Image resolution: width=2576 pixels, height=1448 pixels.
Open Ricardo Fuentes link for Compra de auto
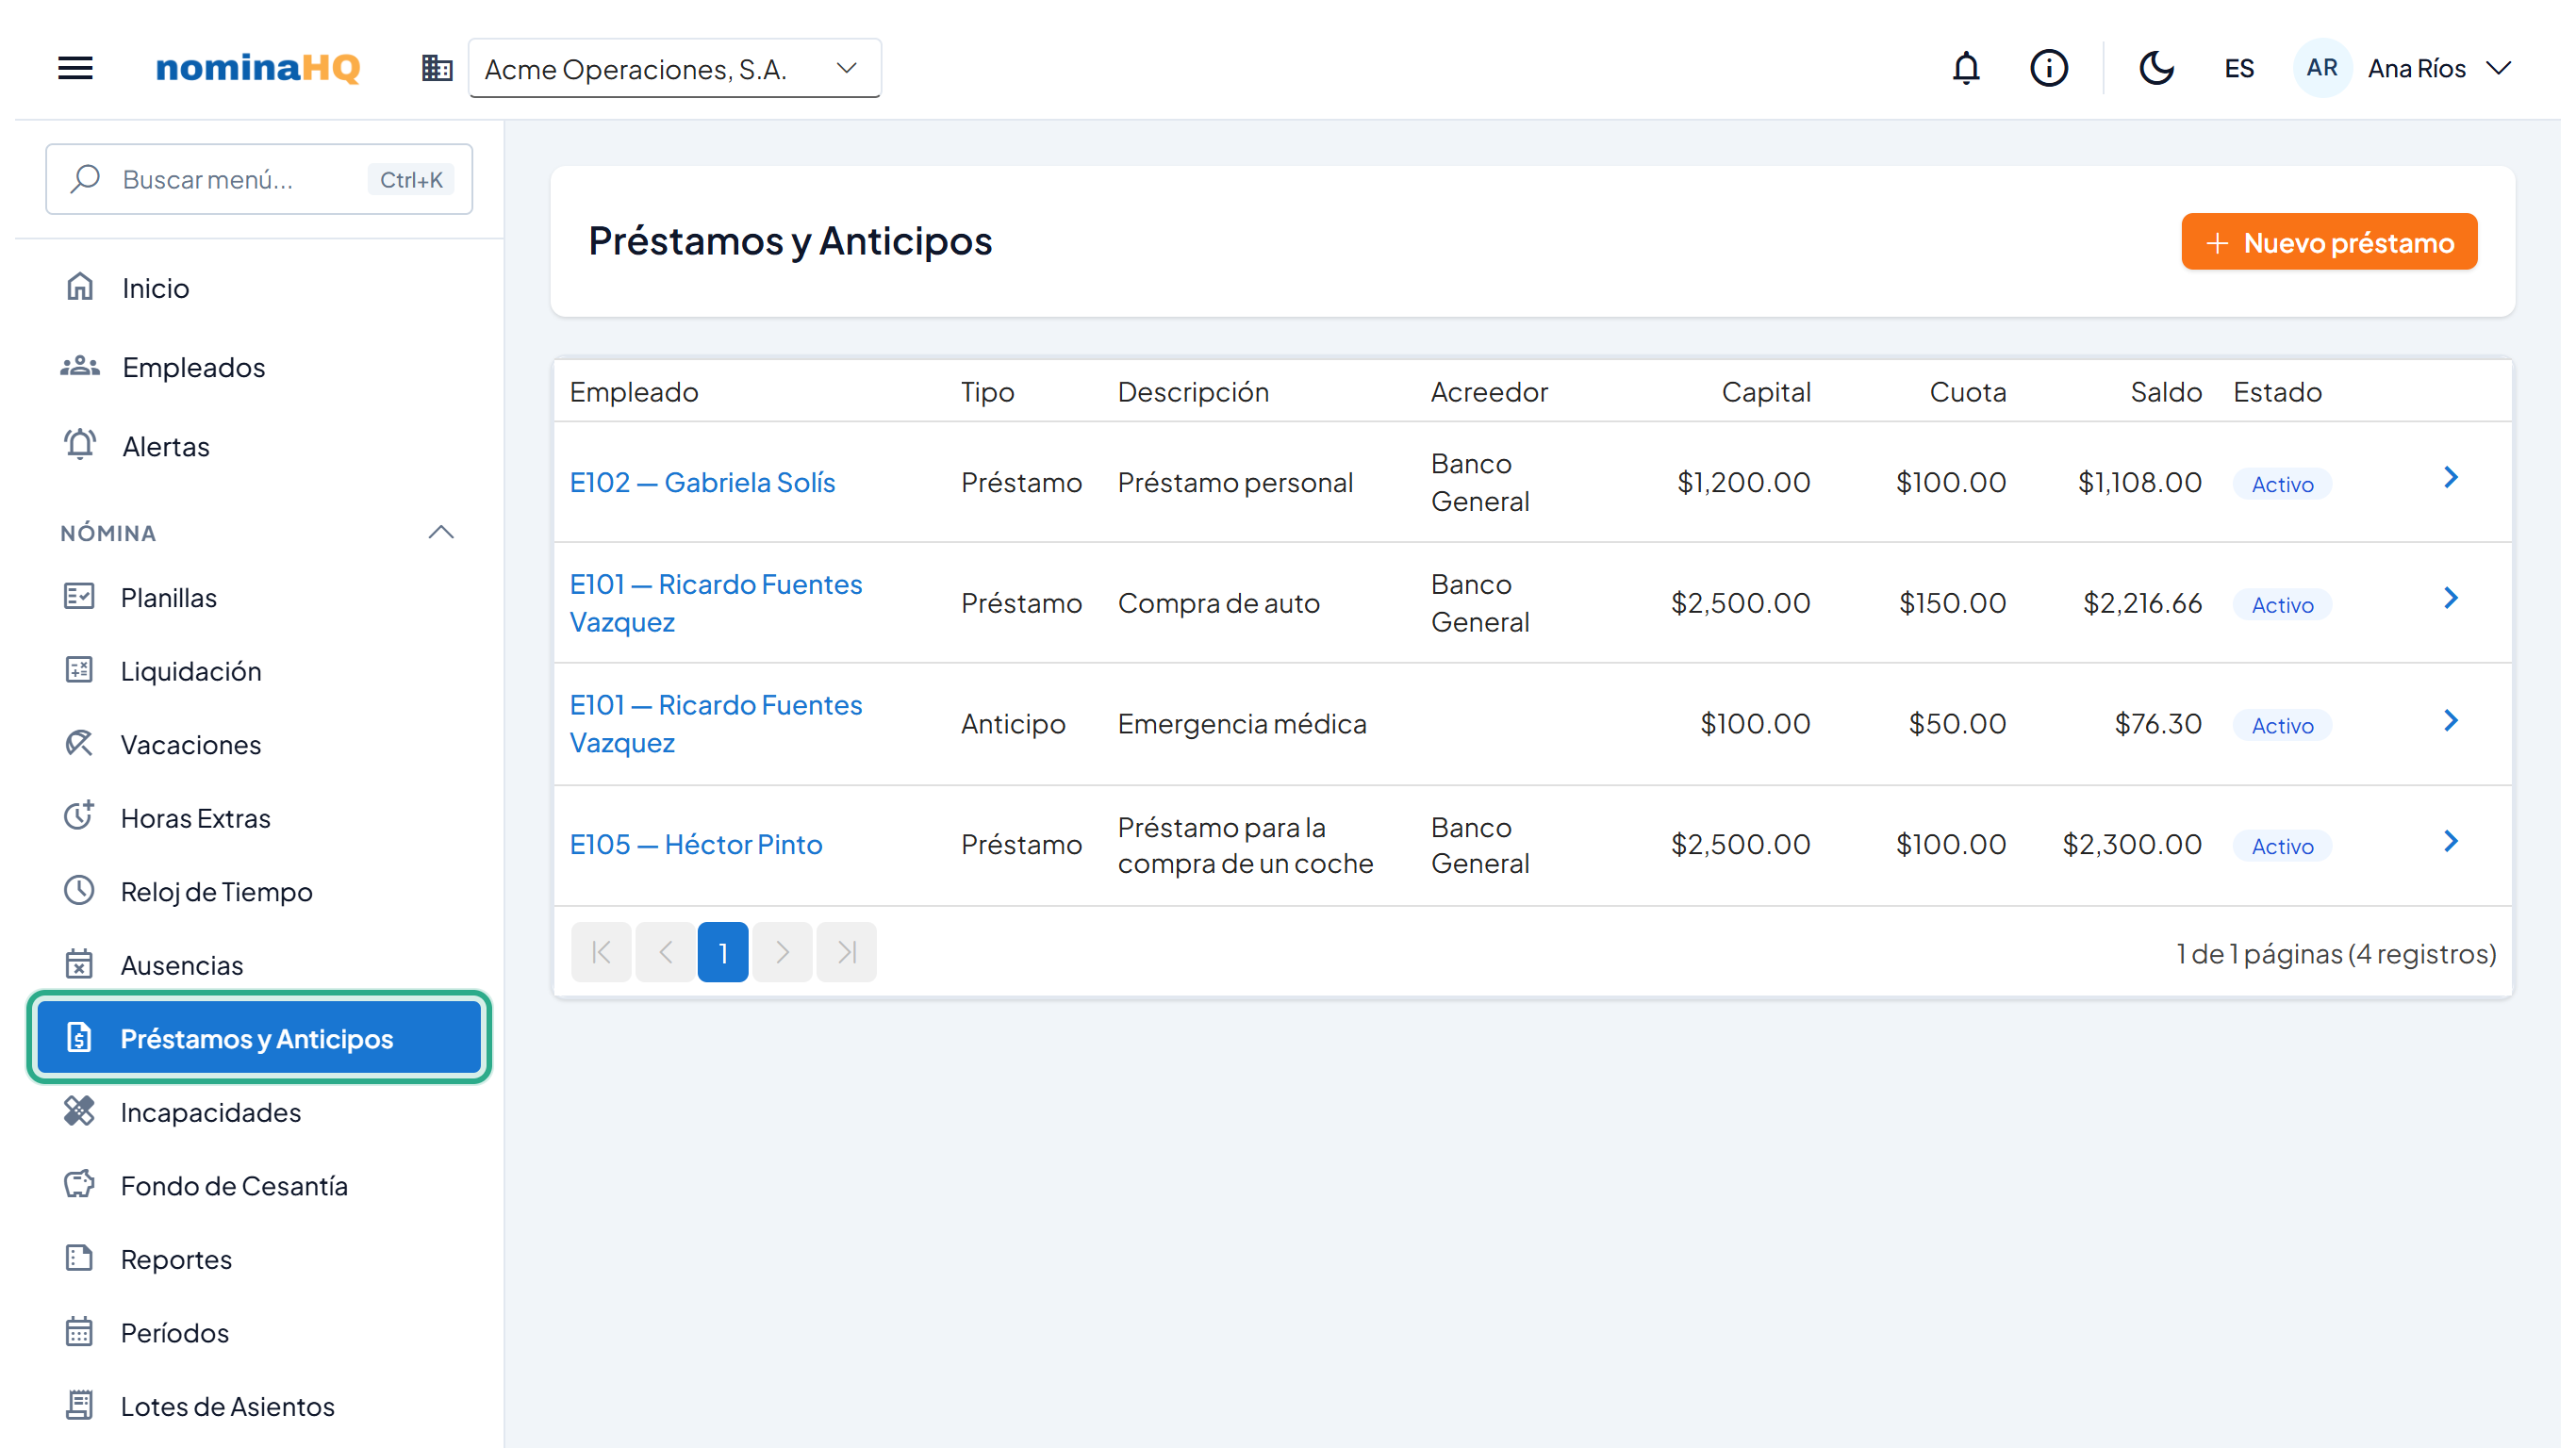(716, 603)
